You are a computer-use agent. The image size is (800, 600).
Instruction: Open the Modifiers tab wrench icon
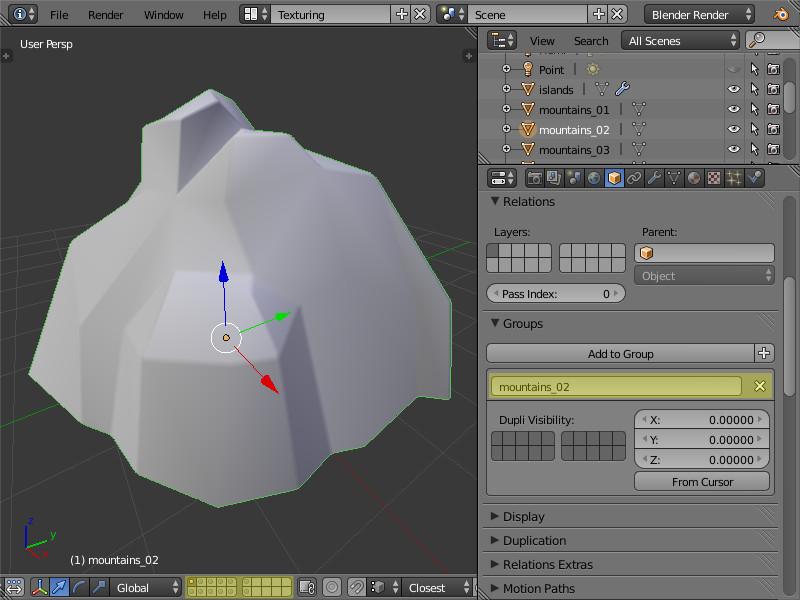[654, 178]
